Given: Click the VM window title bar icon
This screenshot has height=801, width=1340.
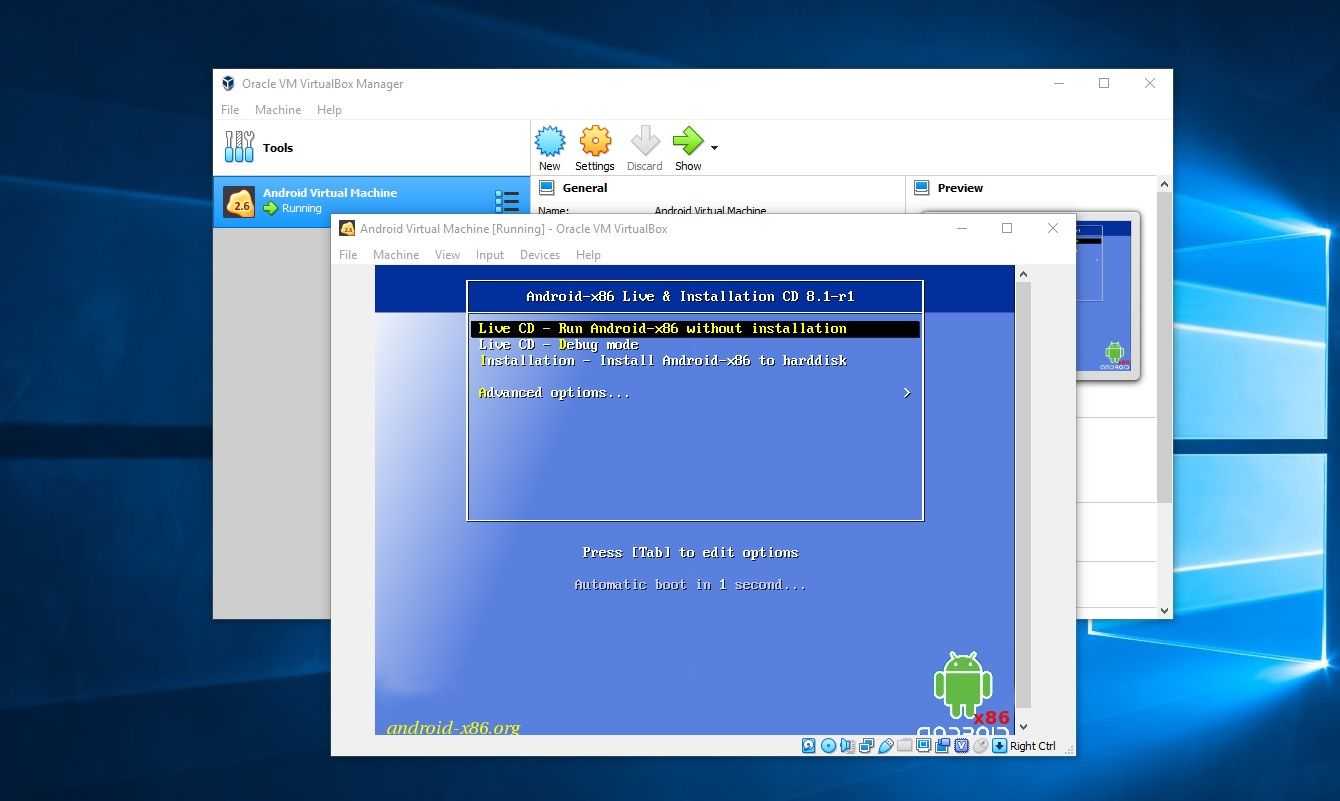Looking at the screenshot, I should pos(347,228).
